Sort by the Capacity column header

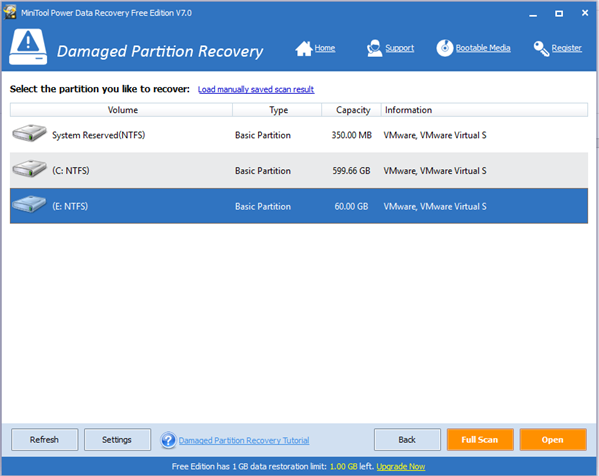(352, 110)
